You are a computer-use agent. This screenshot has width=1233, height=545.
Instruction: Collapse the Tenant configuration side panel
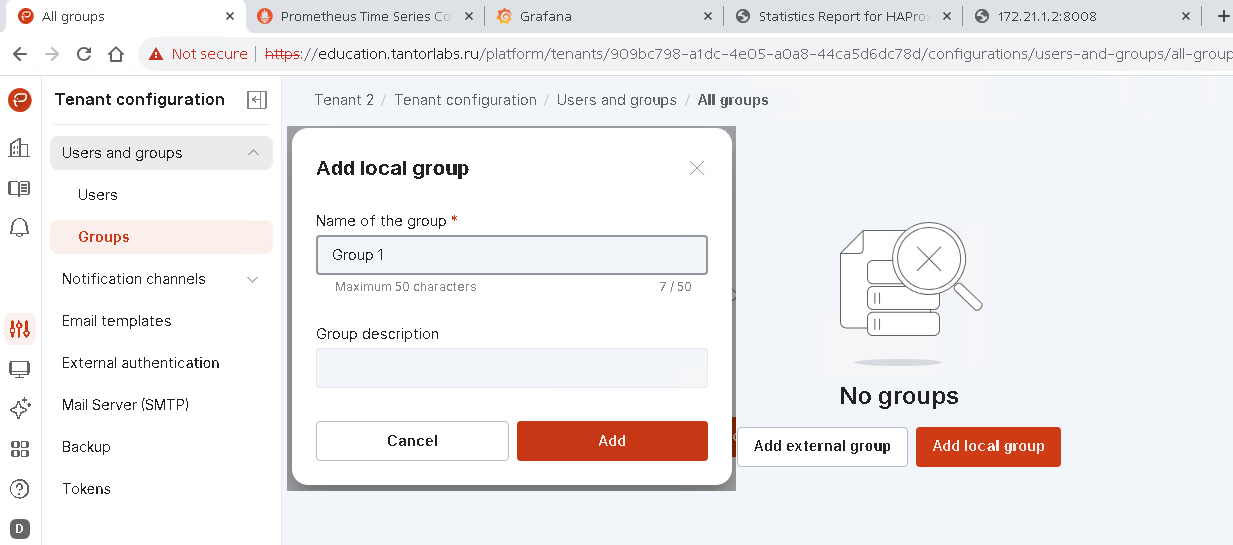pos(257,100)
